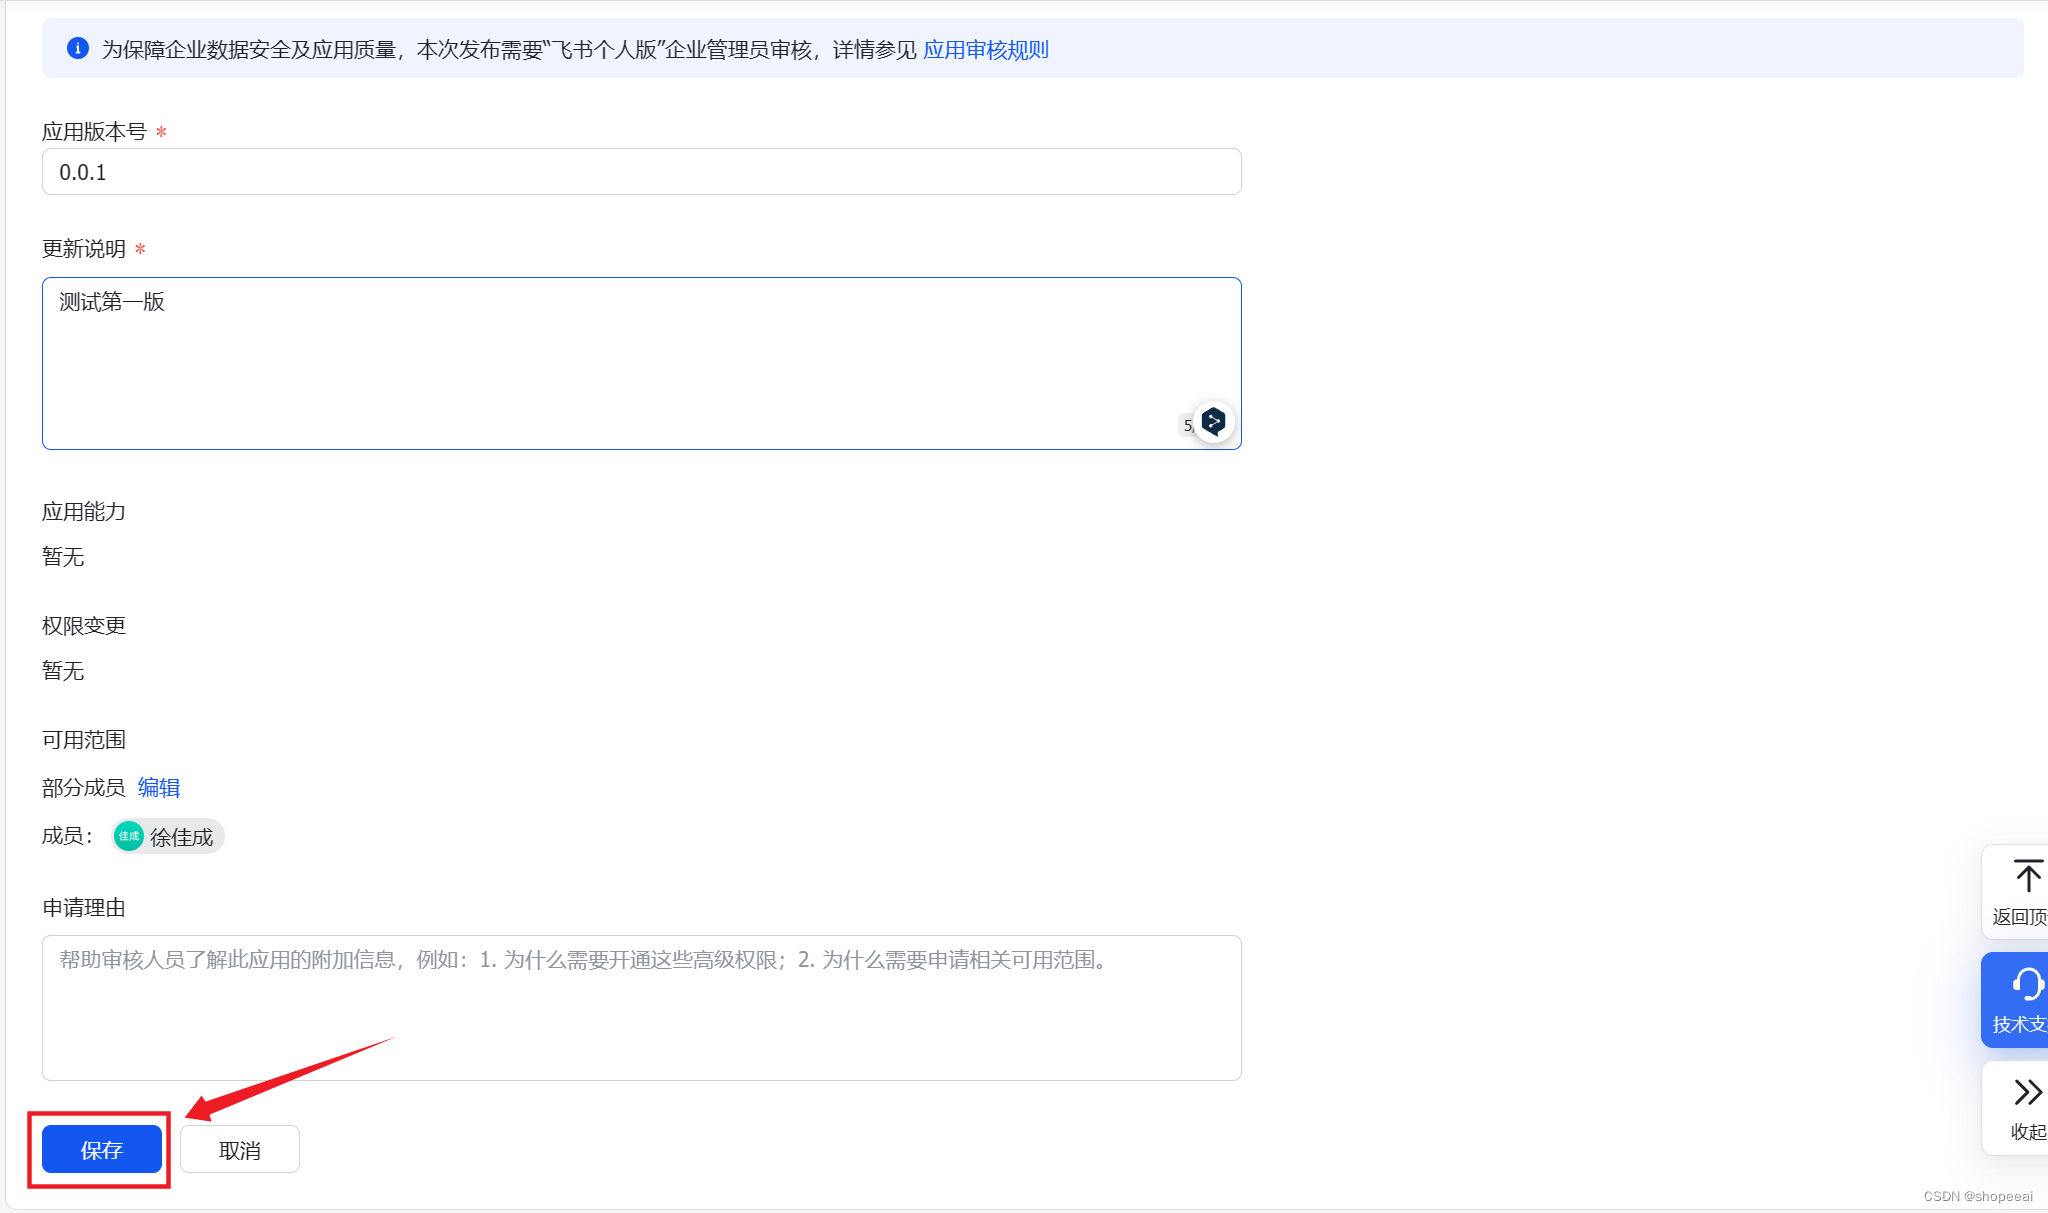Open the 应用审核规则 link
This screenshot has width=2048, height=1213.
pyautogui.click(x=985, y=50)
